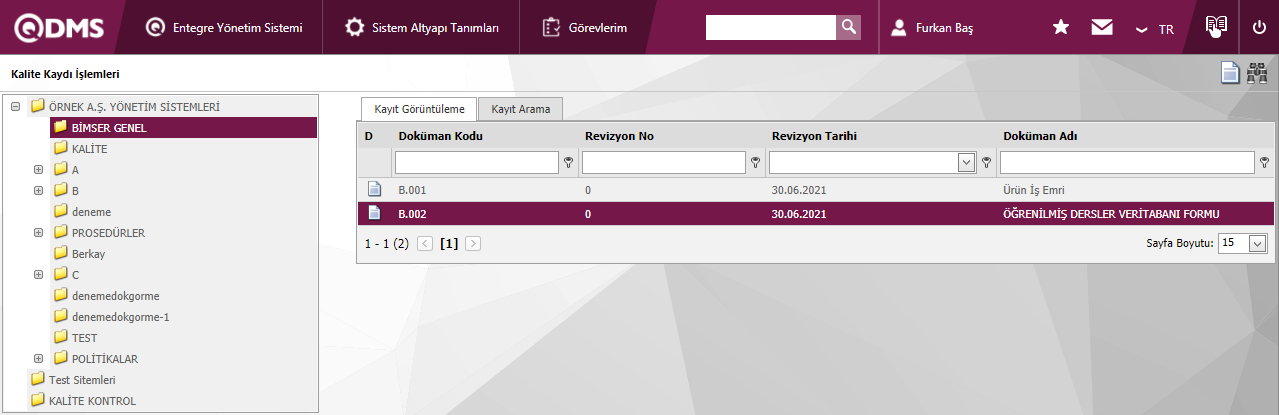Open Furkan Baş user profile

click(932, 28)
